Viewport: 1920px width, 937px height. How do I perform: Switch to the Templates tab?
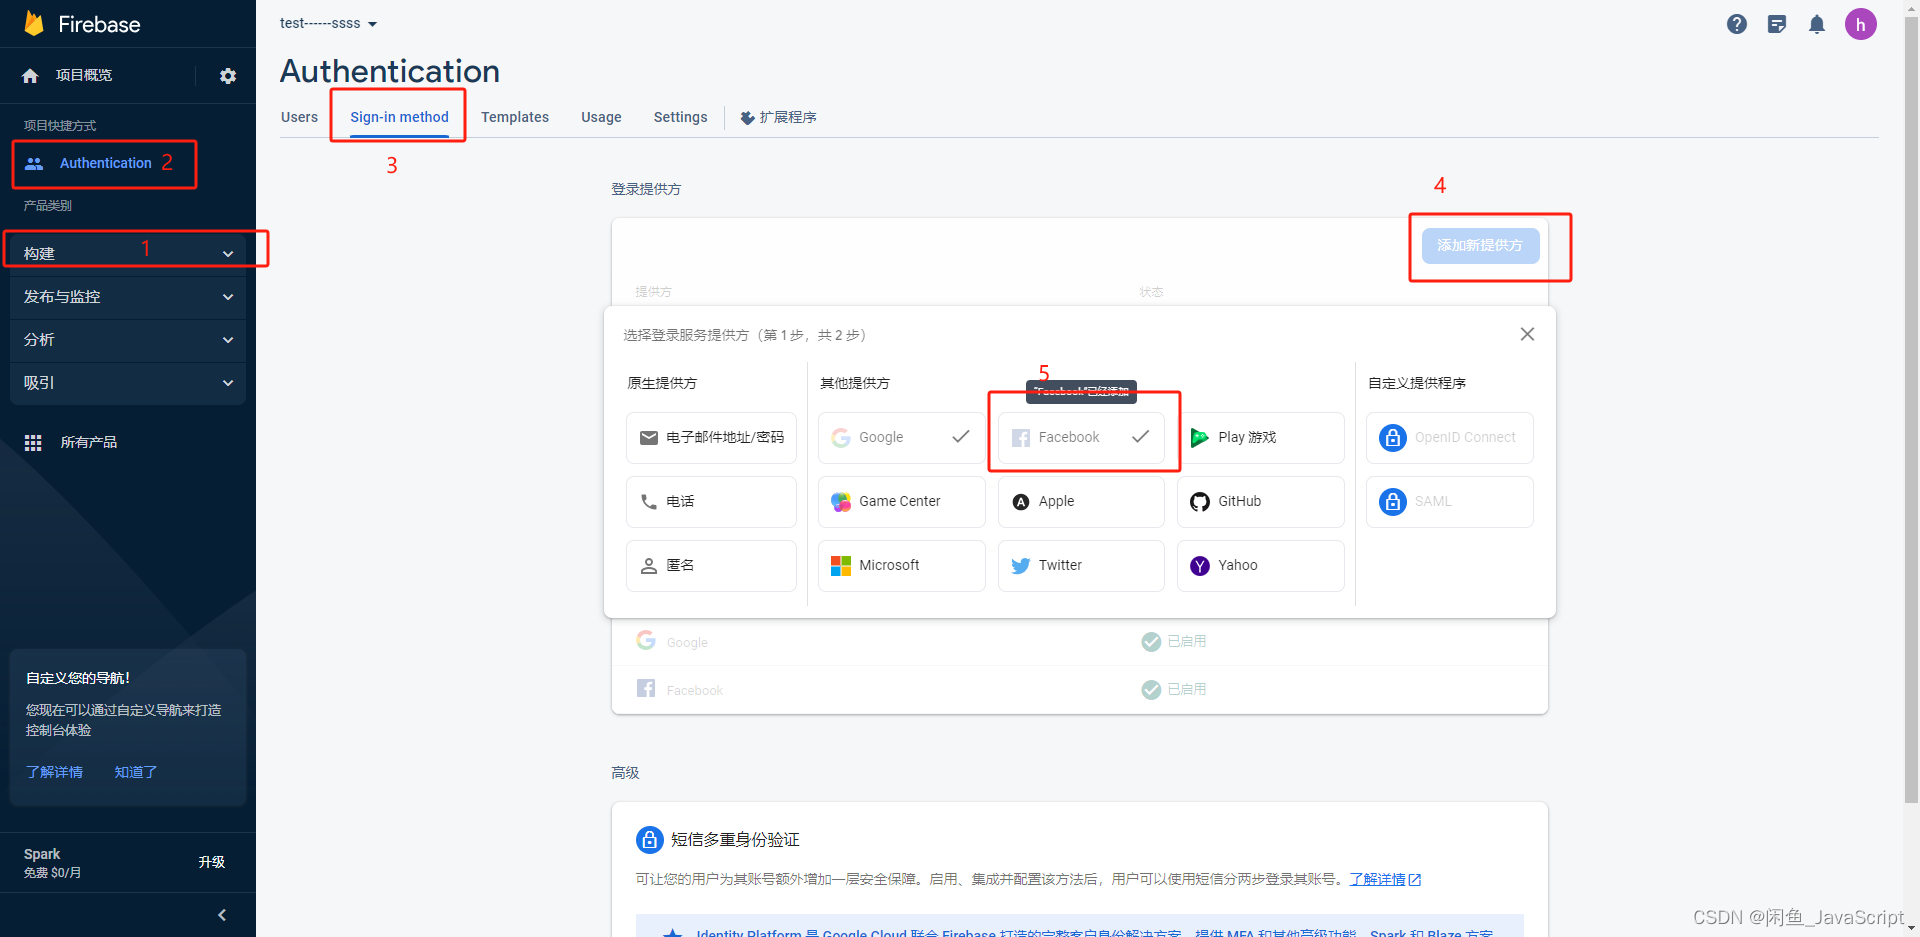[515, 117]
